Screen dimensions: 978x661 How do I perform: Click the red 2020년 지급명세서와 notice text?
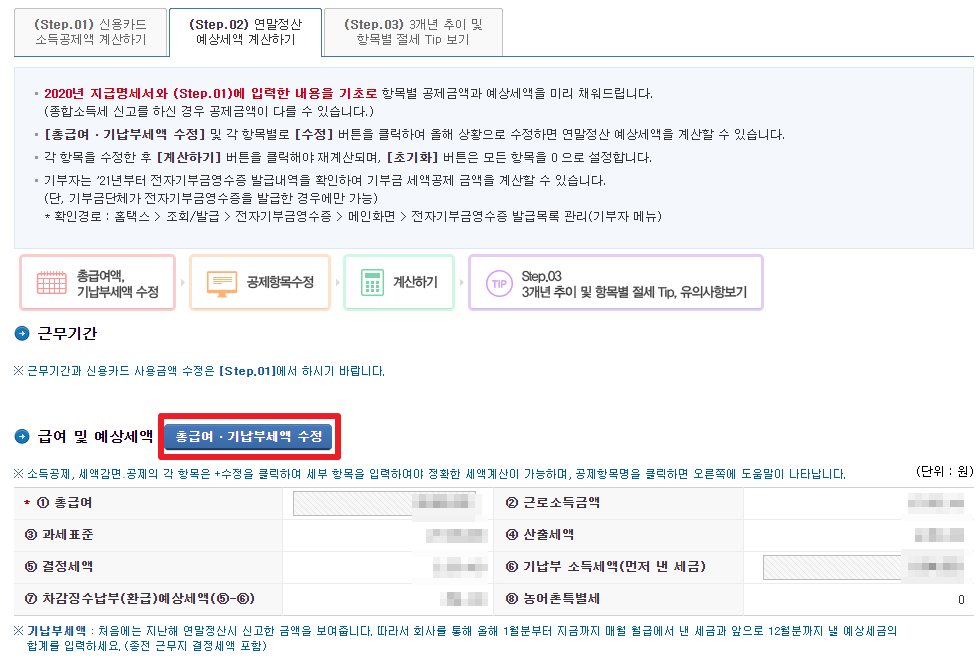(x=211, y=94)
